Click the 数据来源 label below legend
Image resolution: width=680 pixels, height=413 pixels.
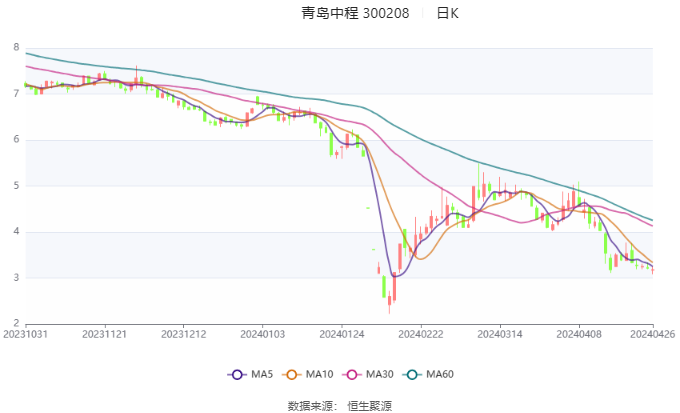click(311, 405)
